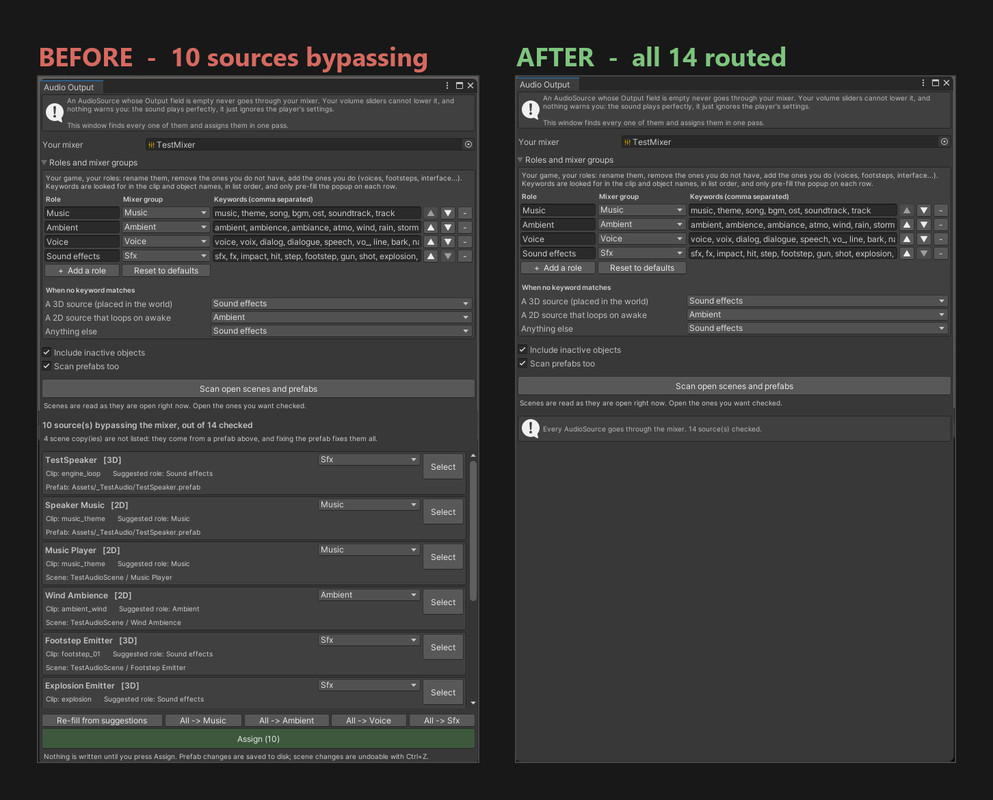Remove Voice role in AFTER window
Viewport: 993px width, 800px height.
[941, 239]
